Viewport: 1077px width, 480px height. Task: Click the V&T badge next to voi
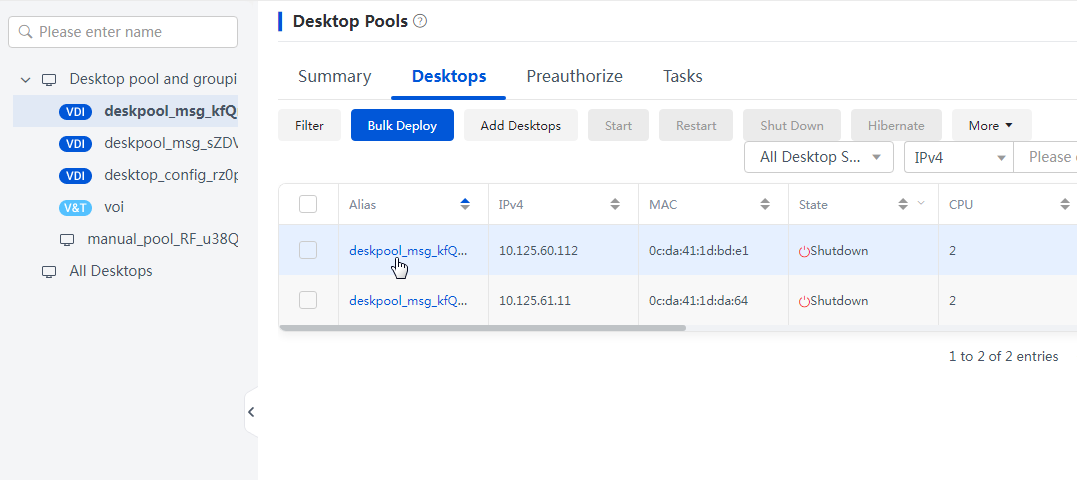pyautogui.click(x=75, y=207)
